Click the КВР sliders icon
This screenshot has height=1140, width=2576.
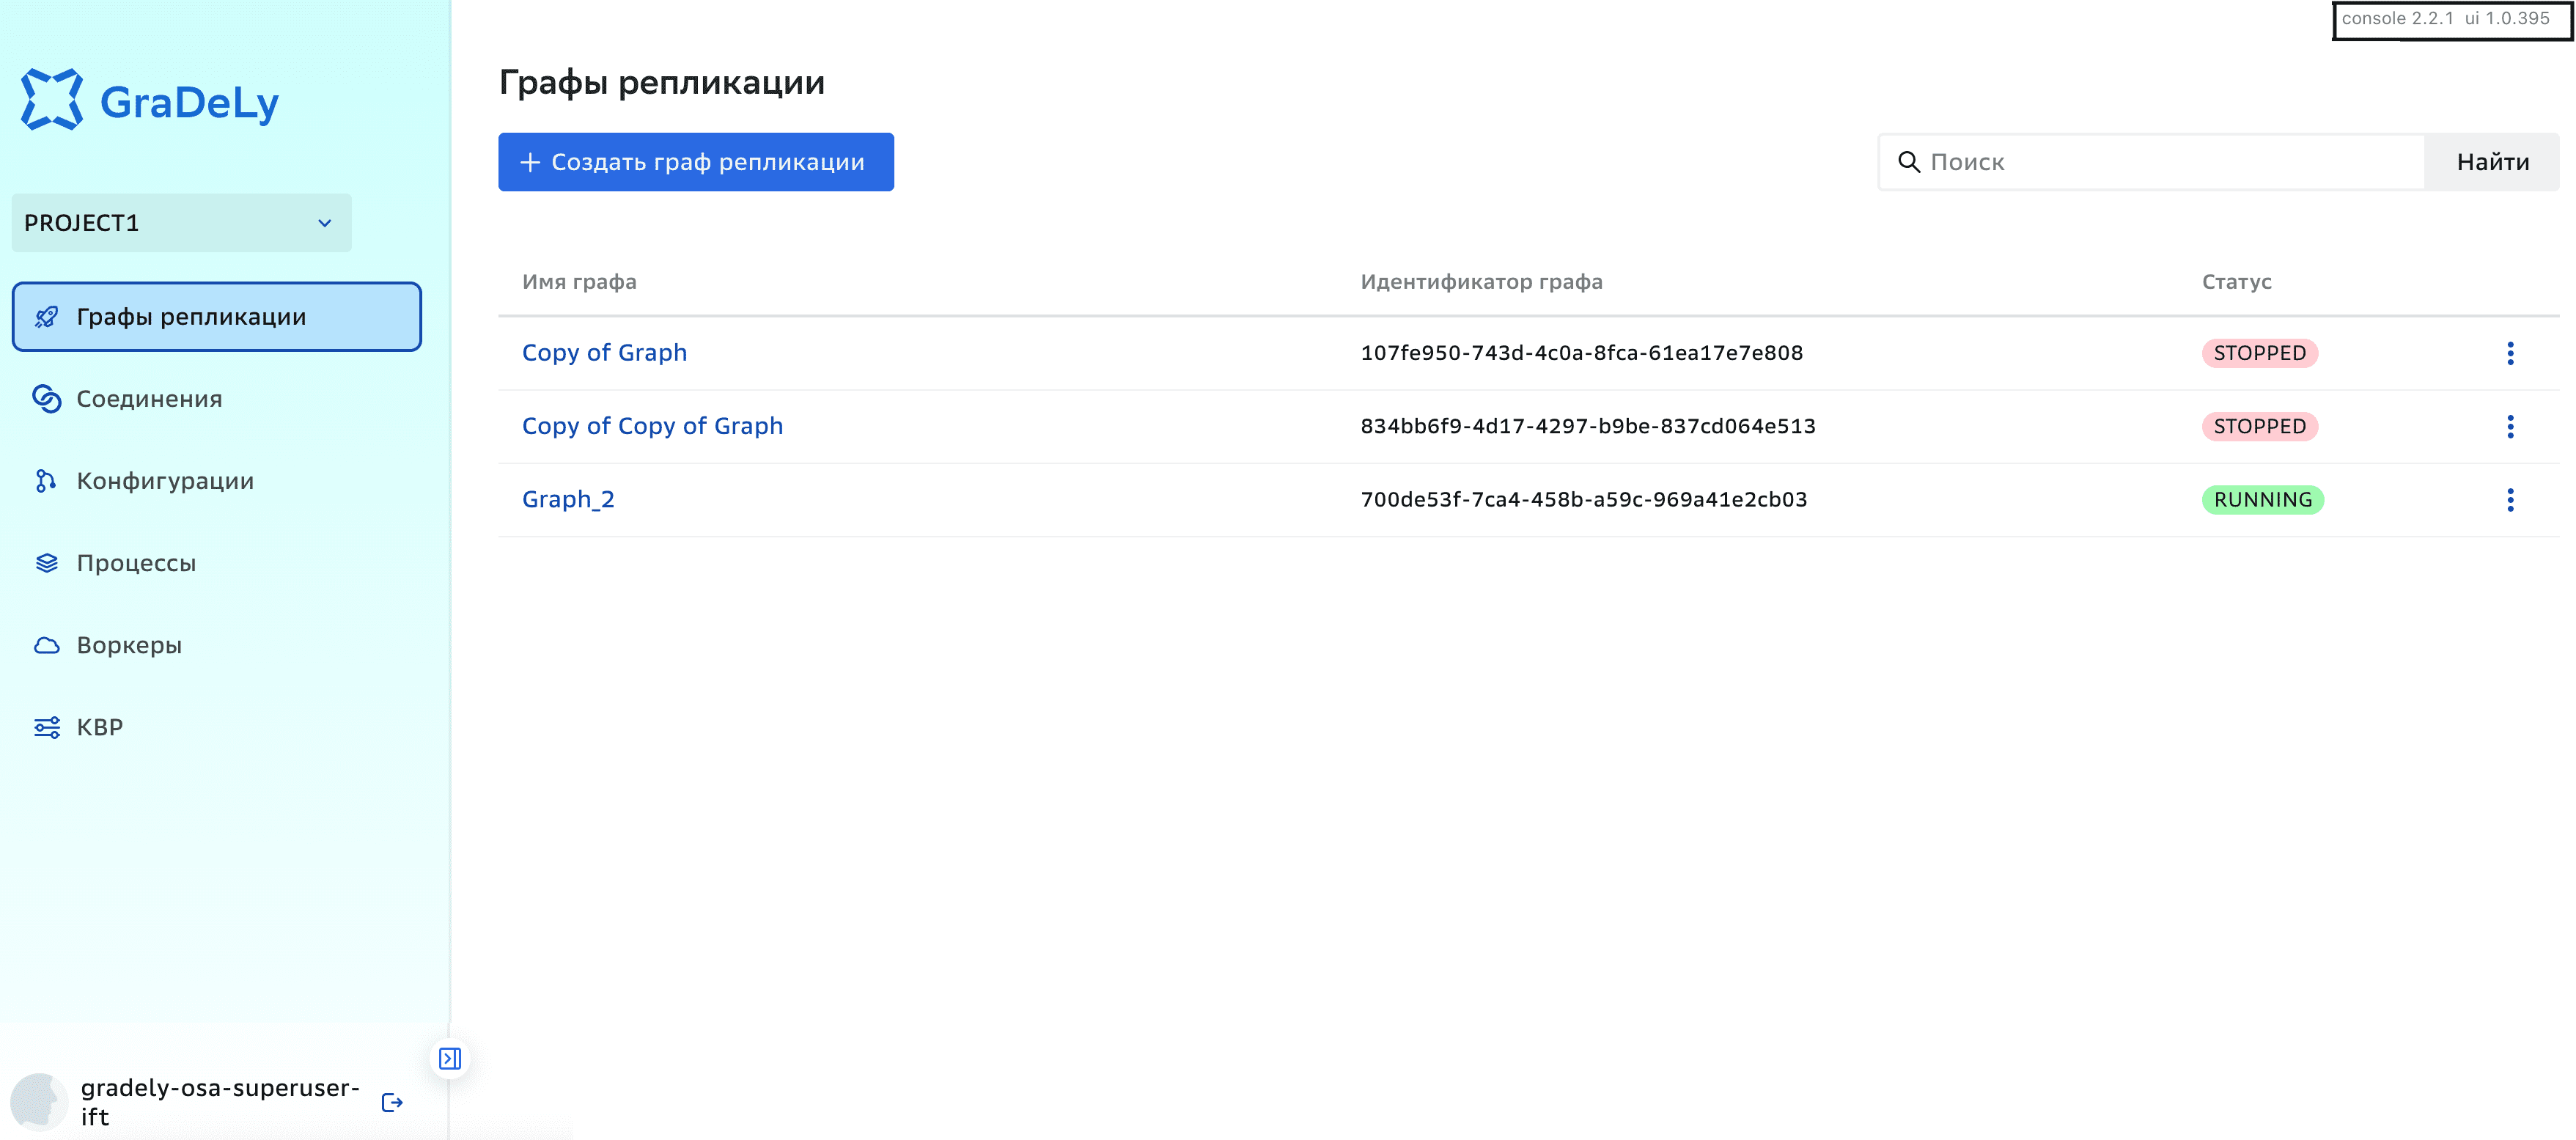pos(46,727)
